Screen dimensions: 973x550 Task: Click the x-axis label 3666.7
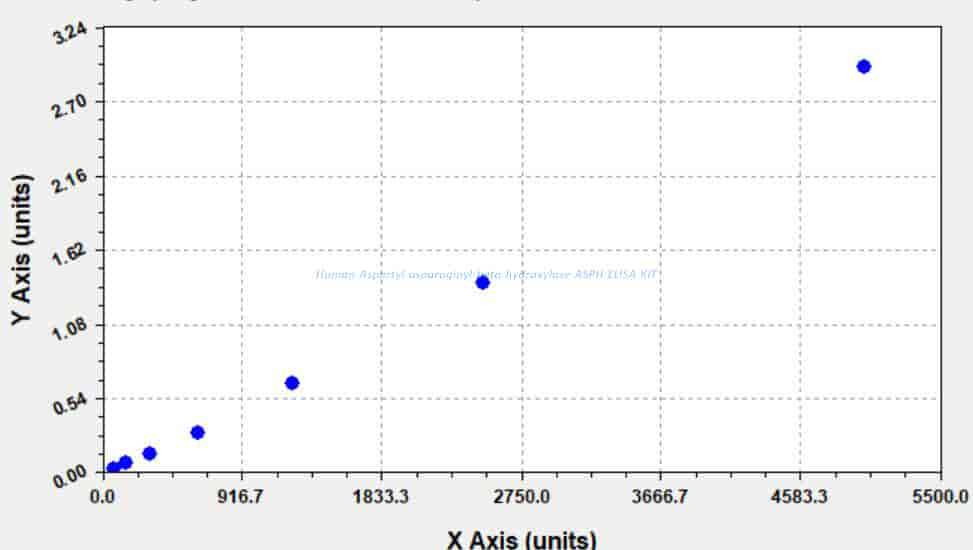[660, 497]
